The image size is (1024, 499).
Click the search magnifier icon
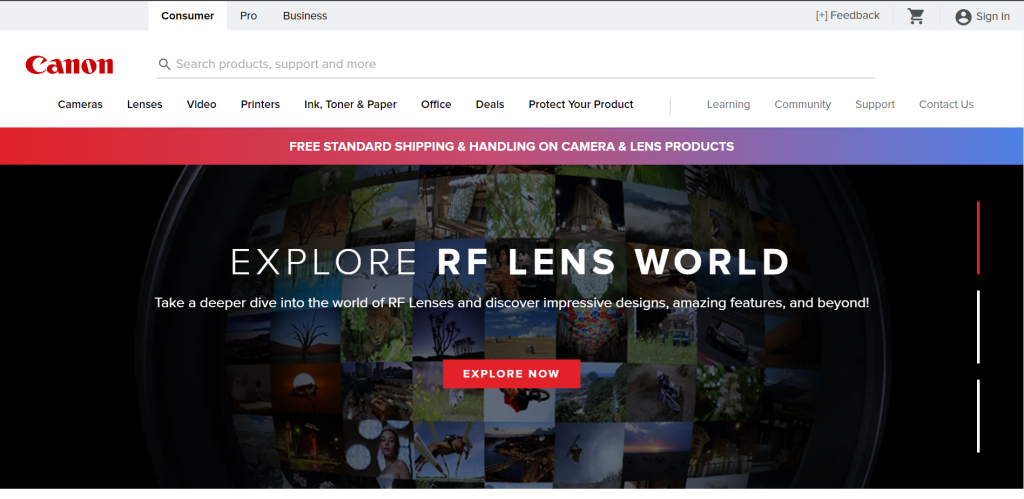point(165,64)
